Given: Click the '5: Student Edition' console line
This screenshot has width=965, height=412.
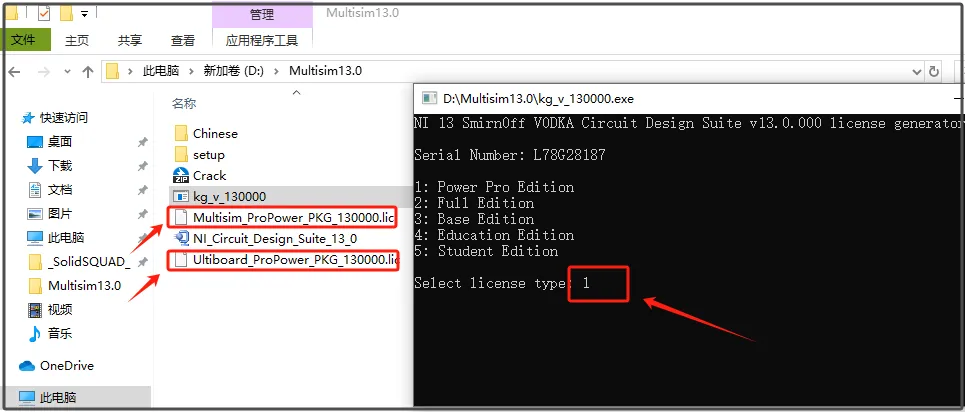Looking at the screenshot, I should click(x=486, y=251).
